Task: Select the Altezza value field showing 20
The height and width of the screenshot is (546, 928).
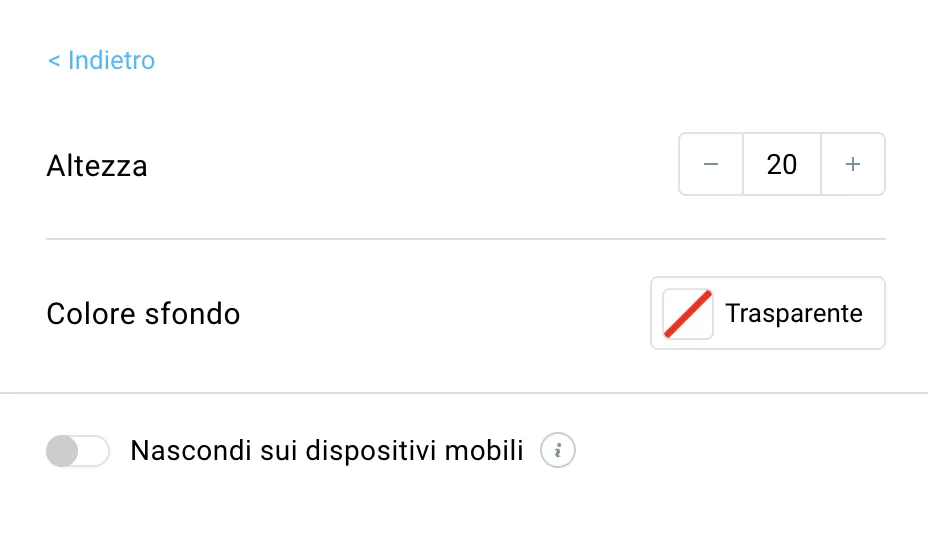Action: coord(782,164)
